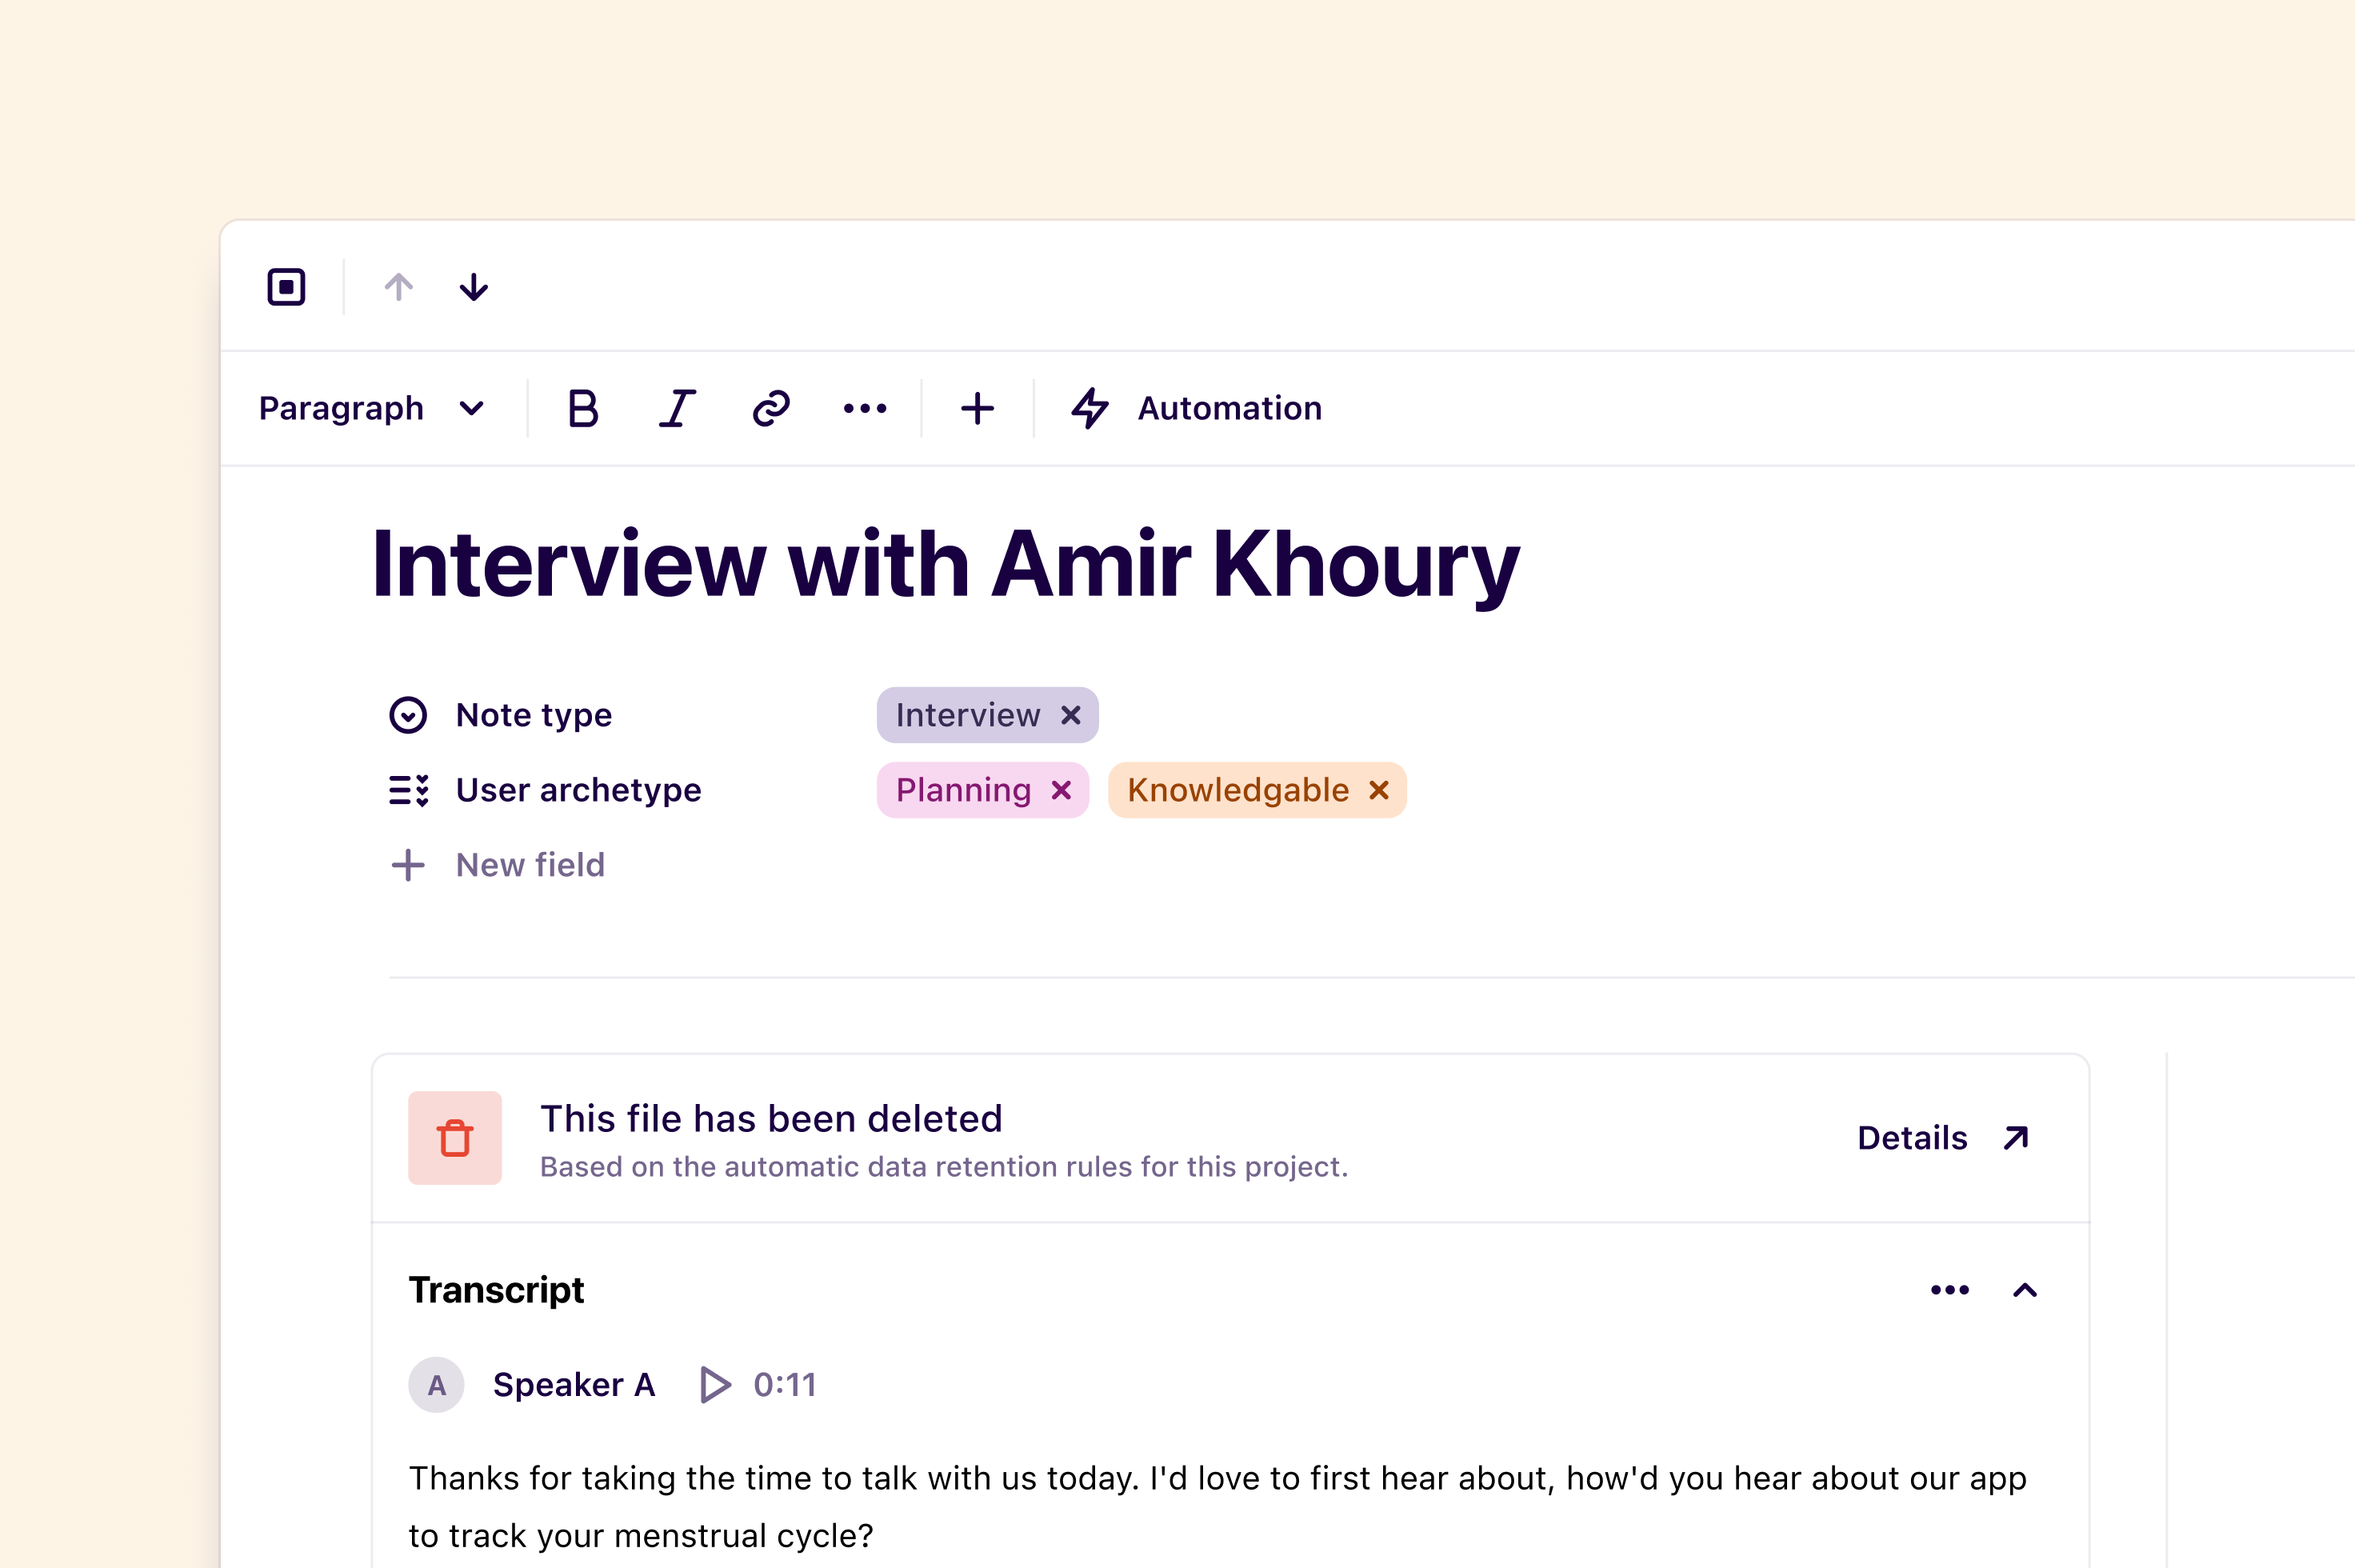
Task: Open more formatting options in toolbar
Action: coord(865,408)
